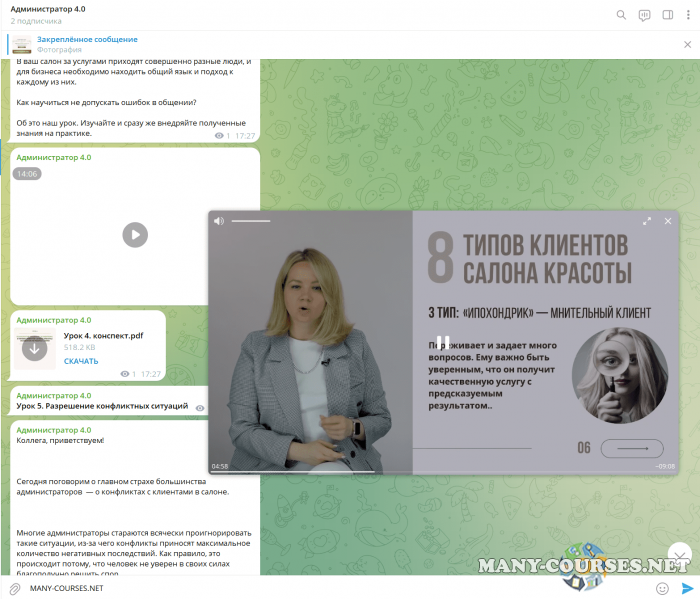Open the three-dot more options menu

click(x=688, y=15)
